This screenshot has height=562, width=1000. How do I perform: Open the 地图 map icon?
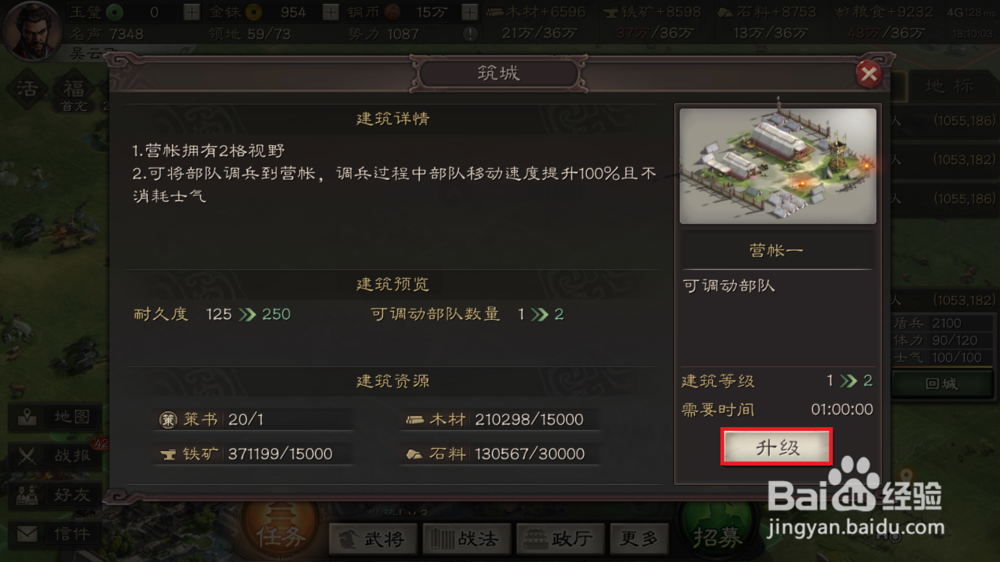point(55,417)
